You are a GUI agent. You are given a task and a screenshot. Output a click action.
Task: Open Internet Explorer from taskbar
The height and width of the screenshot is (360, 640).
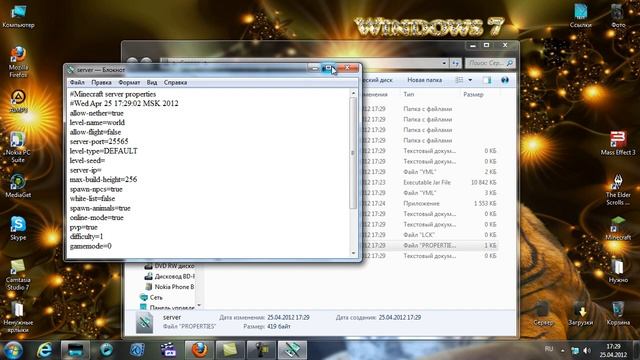(44, 350)
